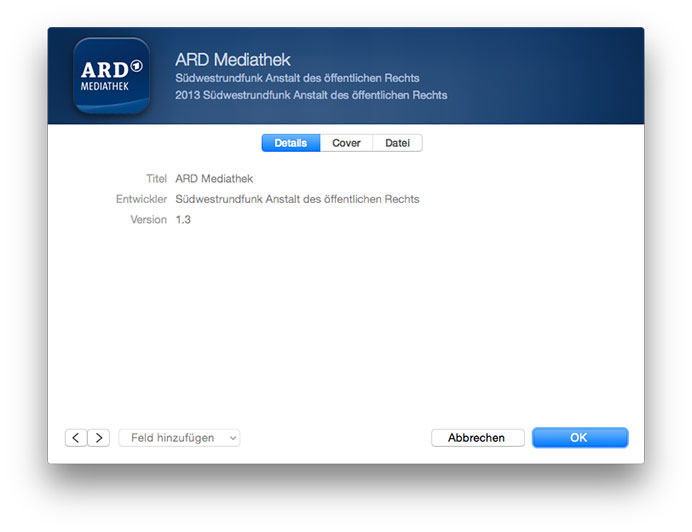This screenshot has width=692, height=532.
Task: Open the Feld hinzufügen dropdown
Action: 179,438
